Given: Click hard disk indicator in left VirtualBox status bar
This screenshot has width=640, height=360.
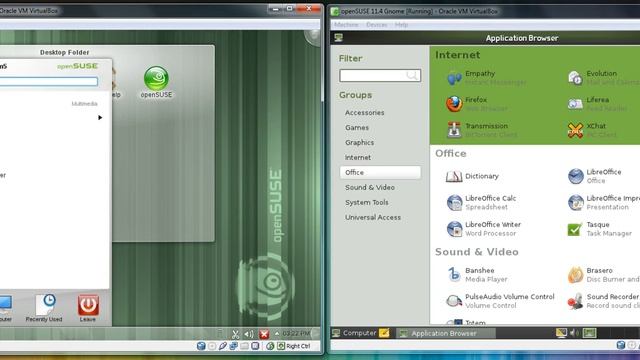Looking at the screenshot, I should tap(201, 346).
